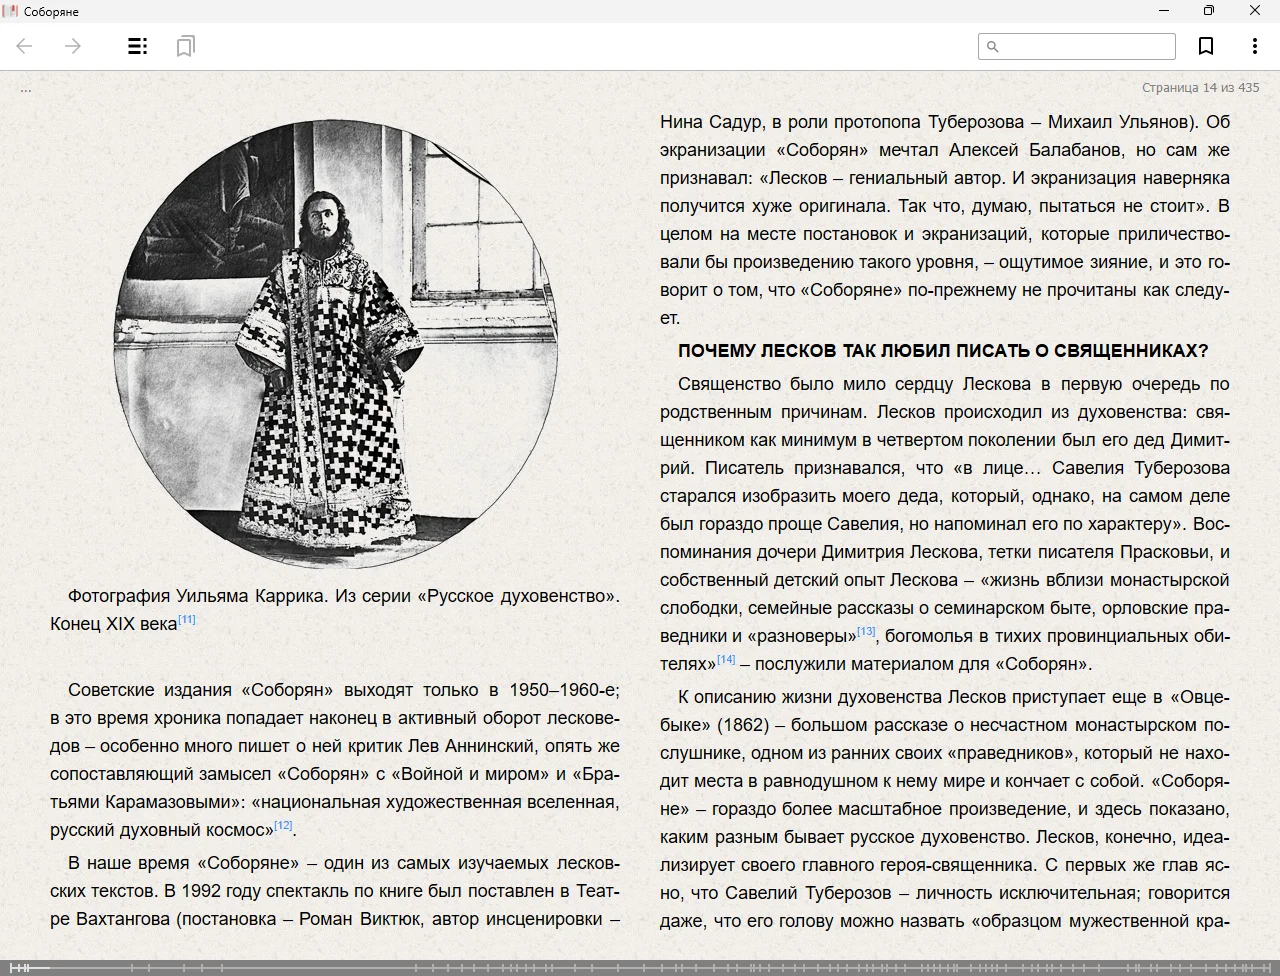
Task: Open footnote 14 after «обителях»
Action: tap(726, 659)
